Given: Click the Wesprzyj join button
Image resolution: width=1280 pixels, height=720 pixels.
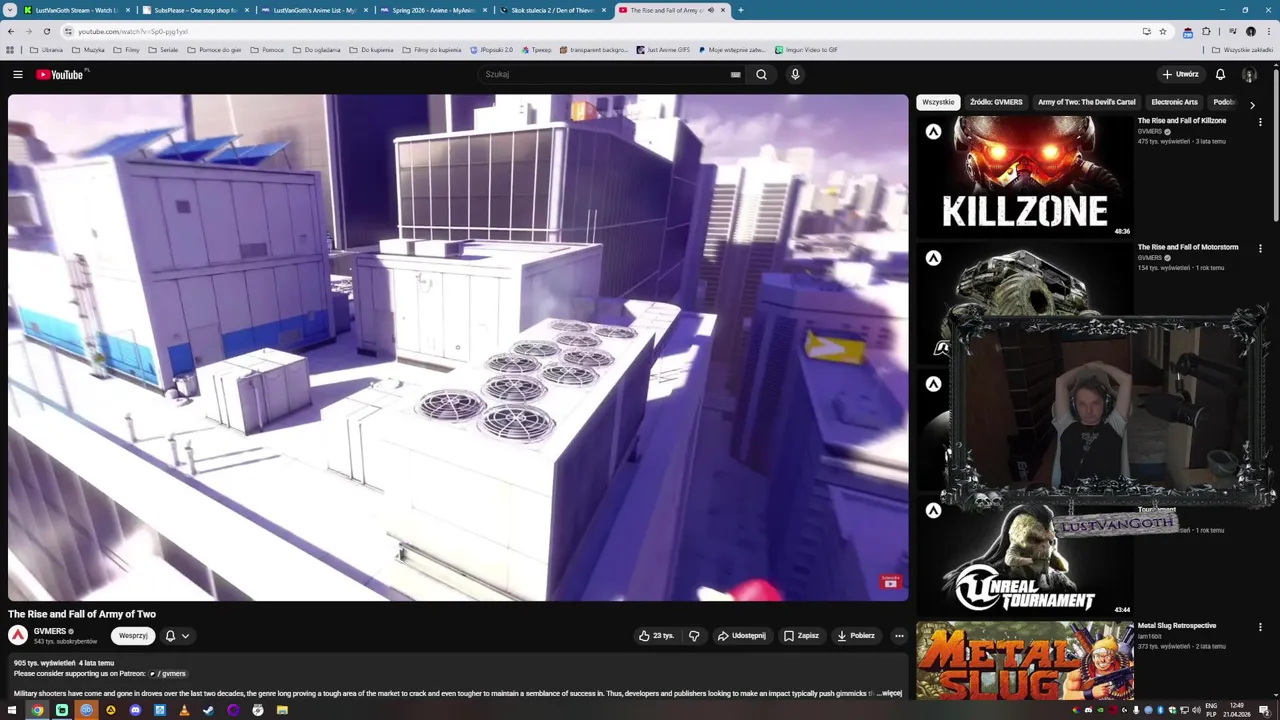Looking at the screenshot, I should click(133, 636).
